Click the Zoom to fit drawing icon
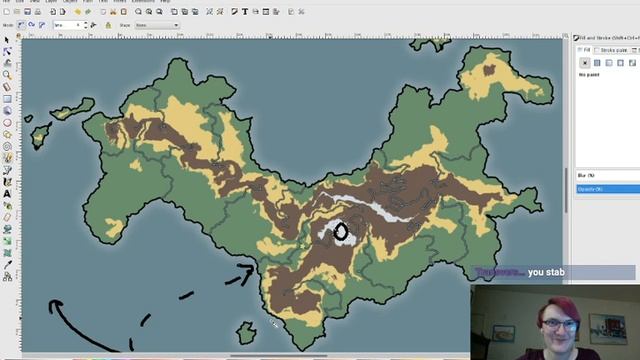Viewport: 640px width, 360px height. [149, 12]
